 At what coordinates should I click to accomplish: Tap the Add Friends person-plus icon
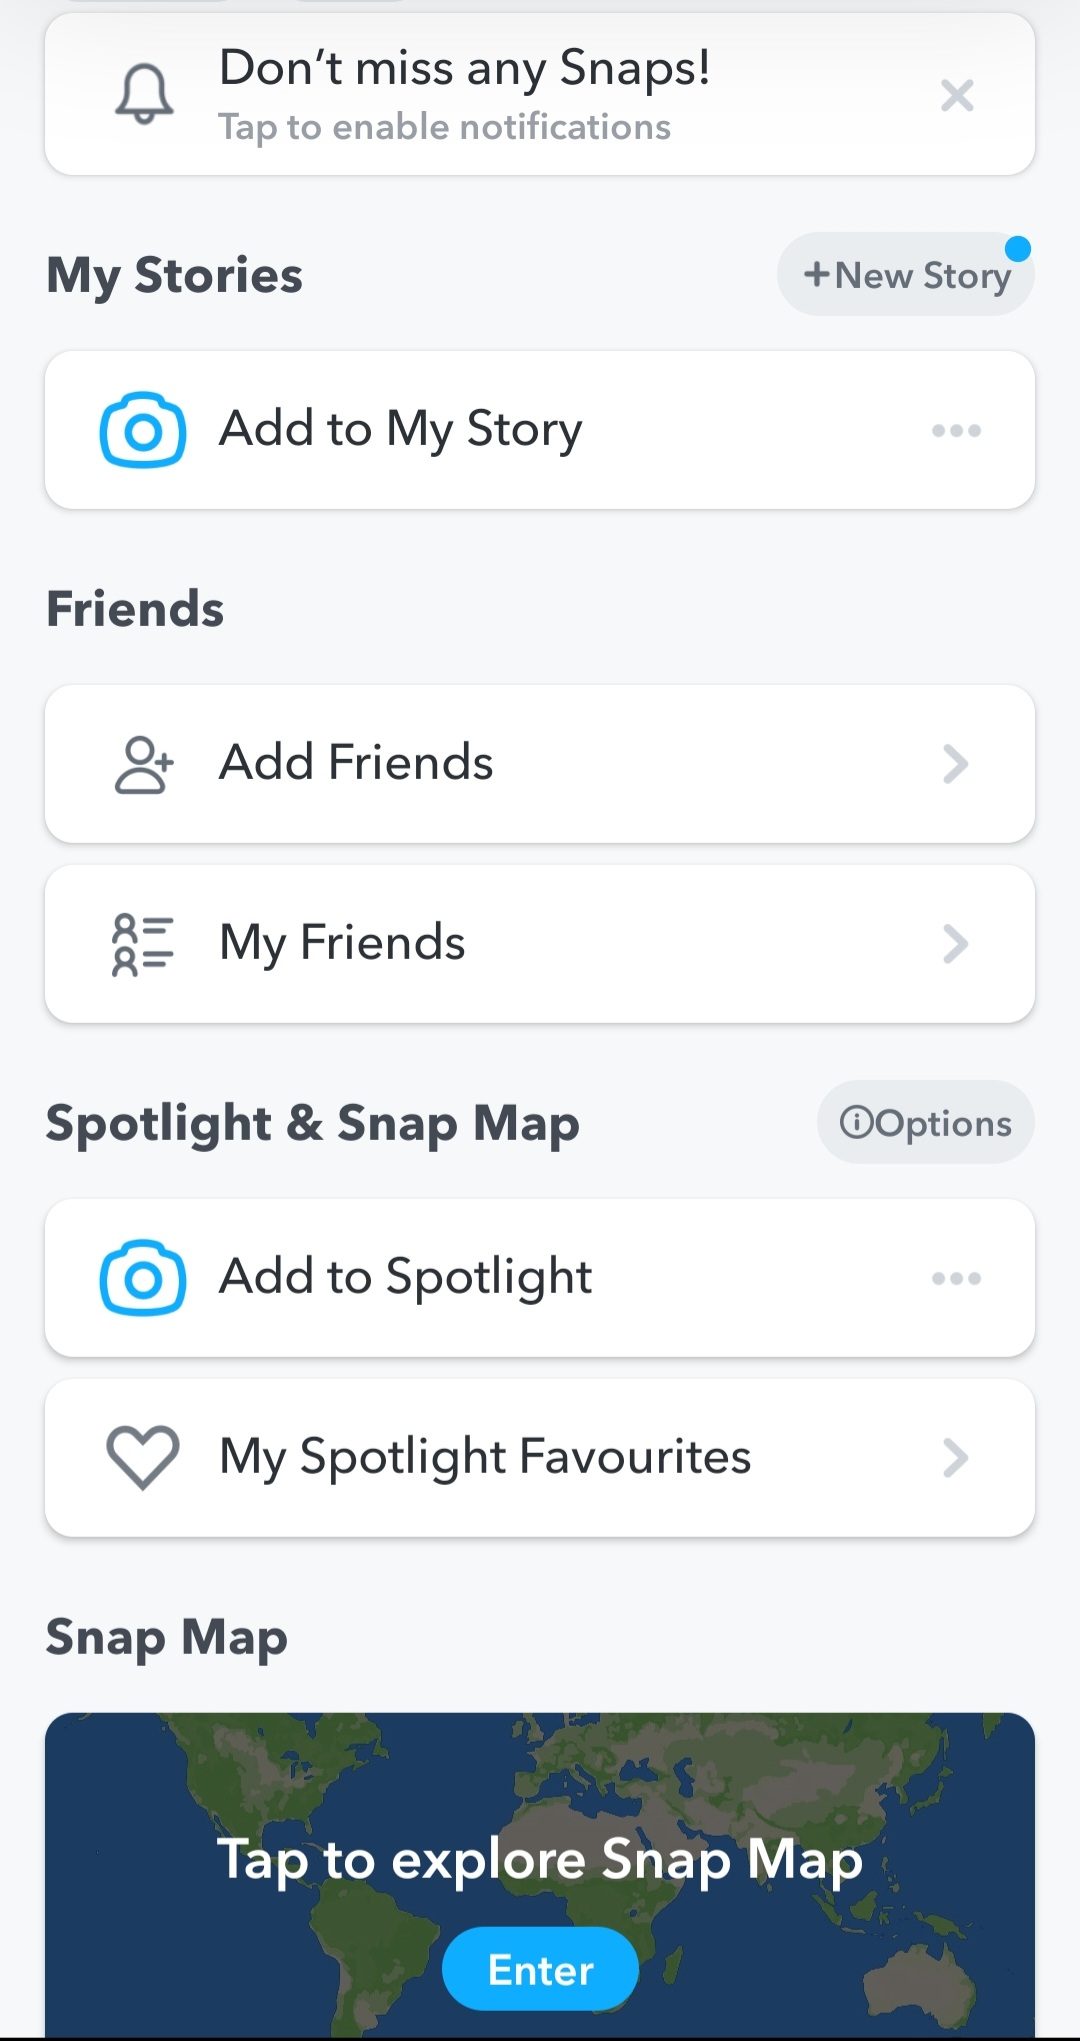143,765
